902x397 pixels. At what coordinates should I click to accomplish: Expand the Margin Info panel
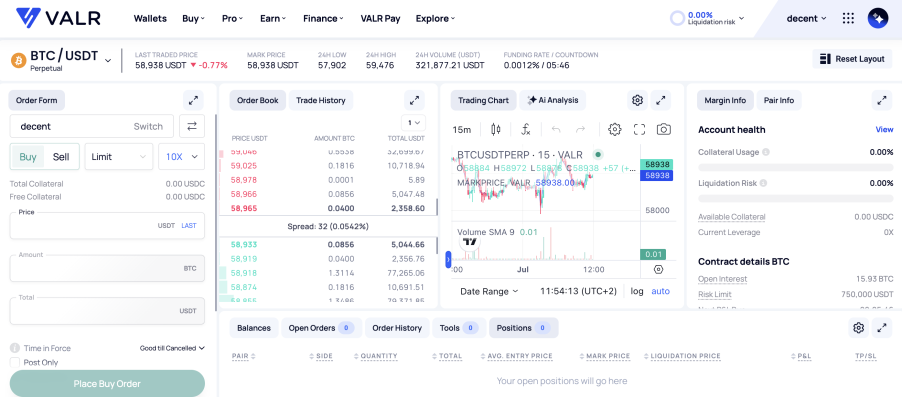pyautogui.click(x=882, y=100)
